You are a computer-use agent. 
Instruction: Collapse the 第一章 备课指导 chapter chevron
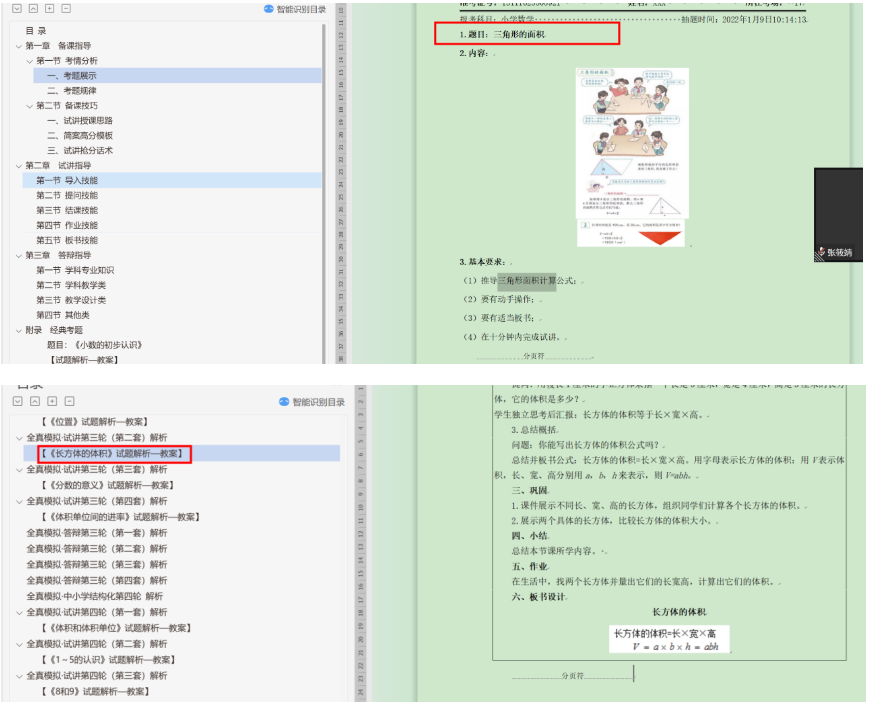coord(18,46)
